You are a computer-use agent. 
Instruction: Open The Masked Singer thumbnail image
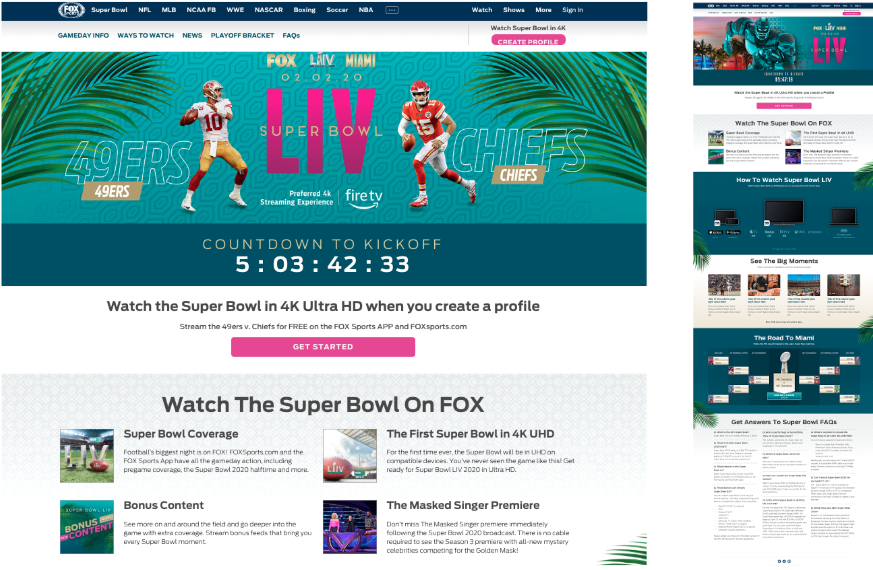coord(350,527)
